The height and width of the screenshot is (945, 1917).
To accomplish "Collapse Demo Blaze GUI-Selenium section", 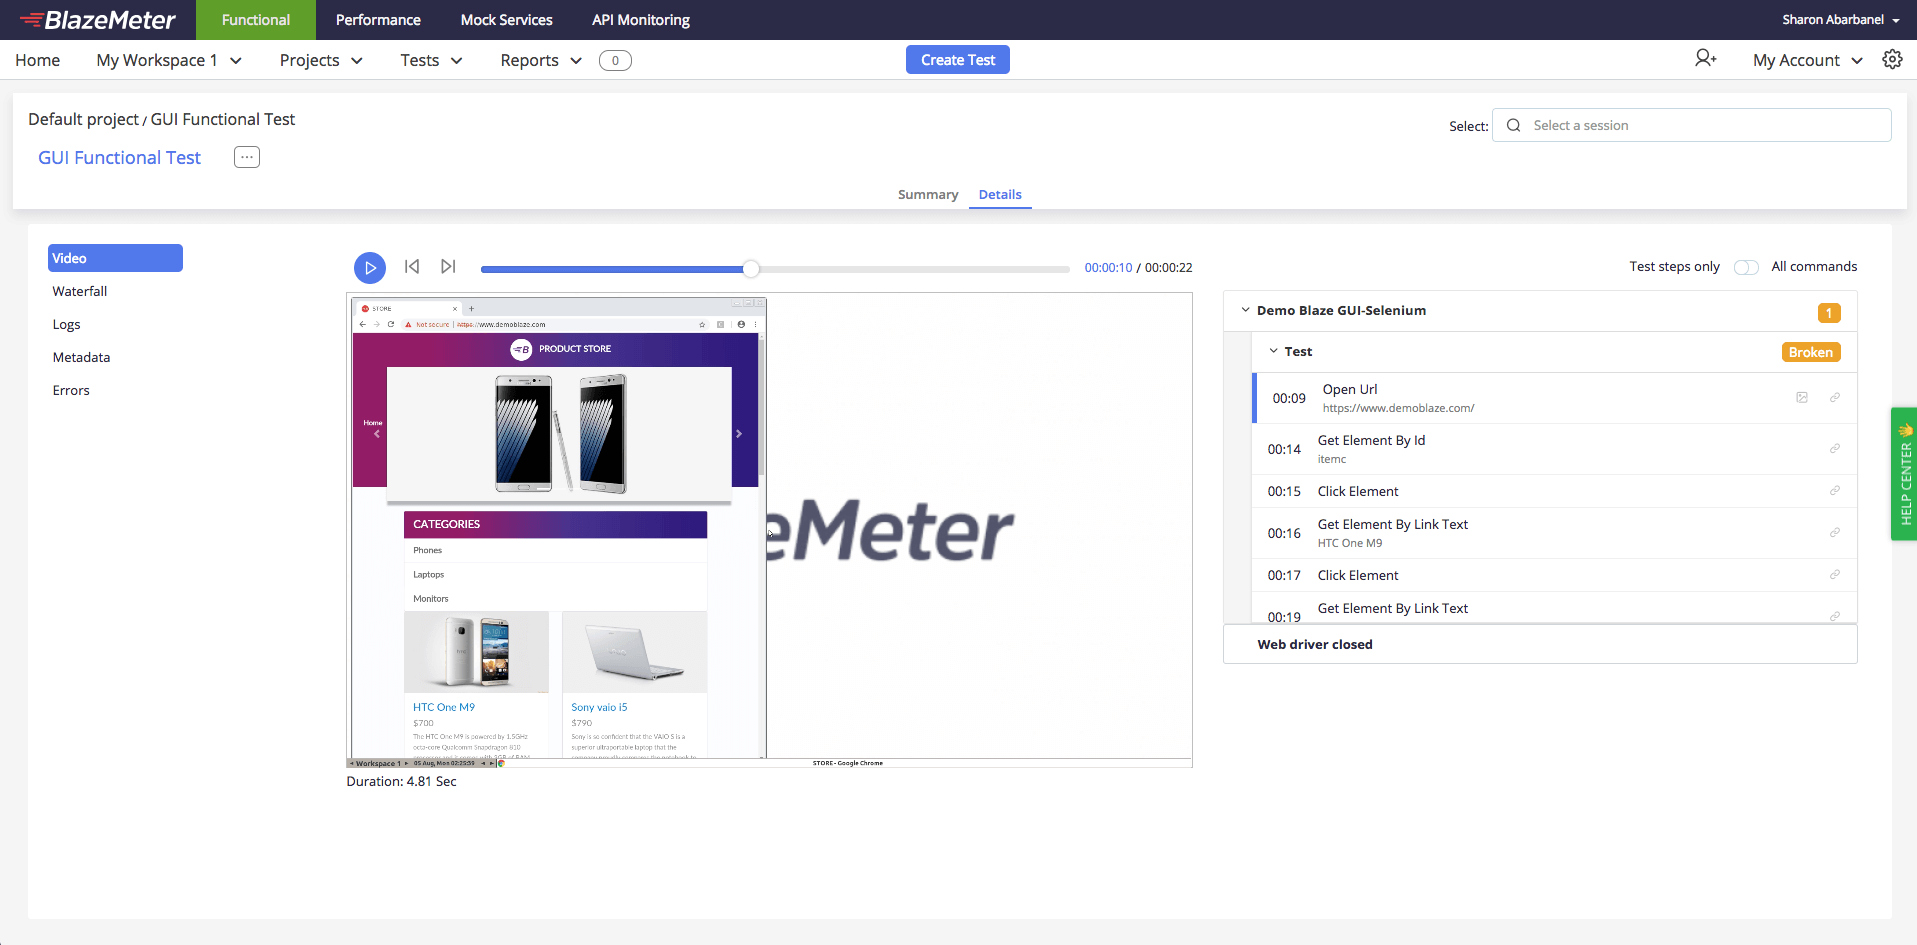I will 1245,310.
